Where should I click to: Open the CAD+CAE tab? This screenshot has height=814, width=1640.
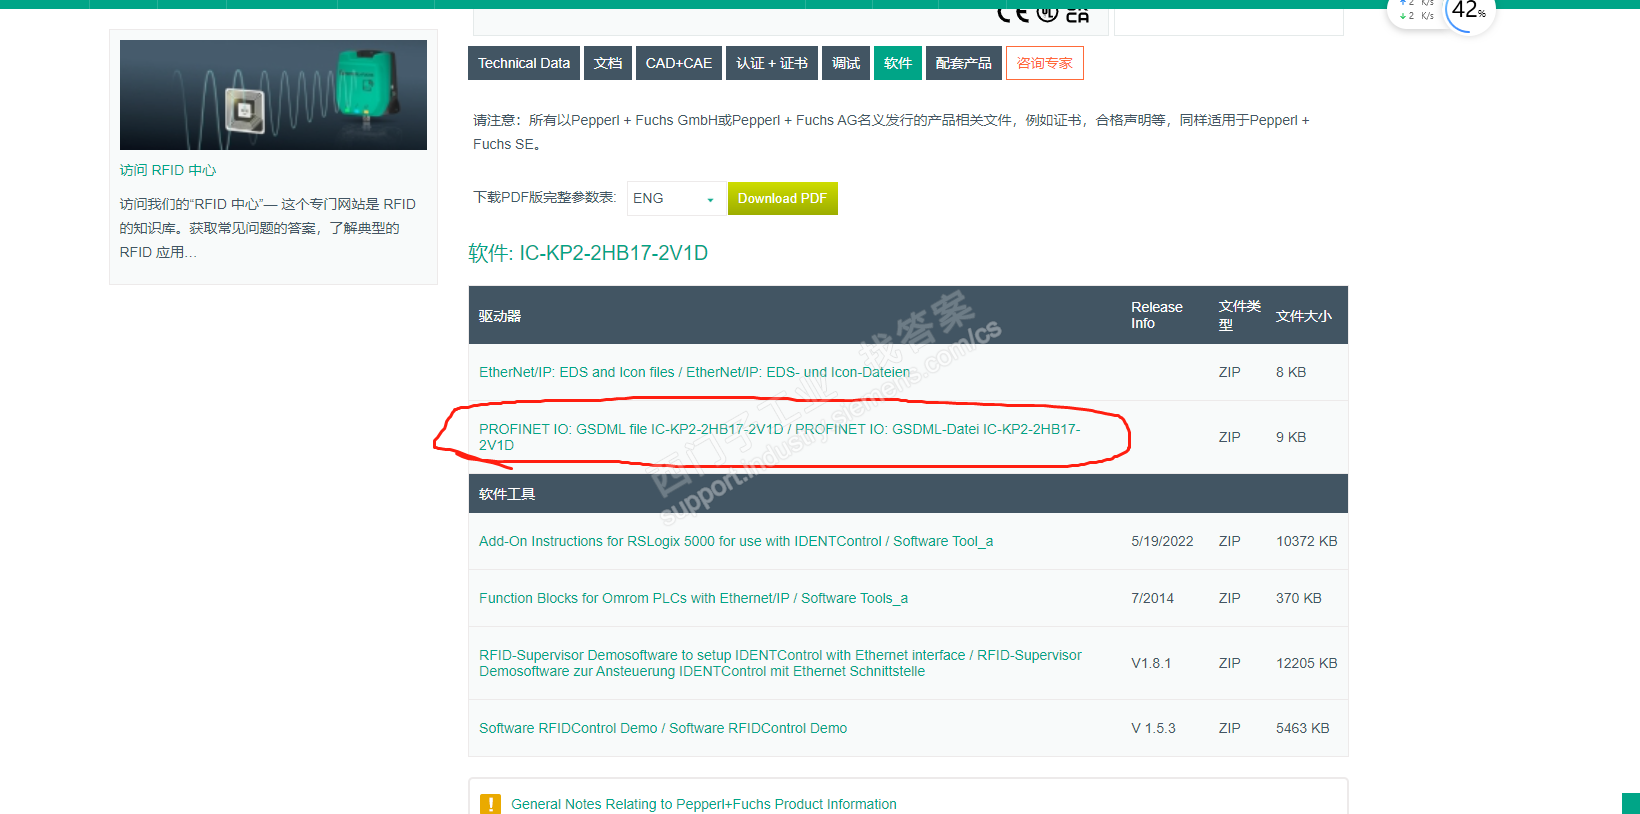click(x=679, y=63)
